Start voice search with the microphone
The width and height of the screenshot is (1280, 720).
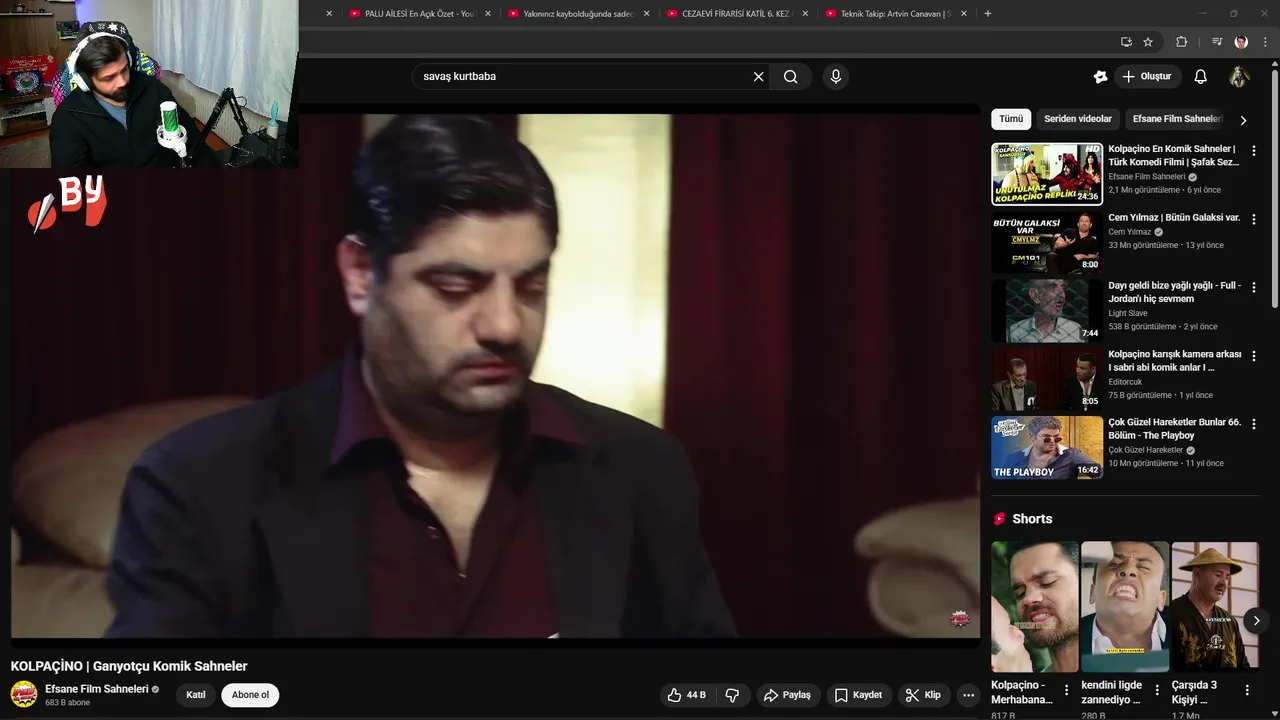click(836, 77)
